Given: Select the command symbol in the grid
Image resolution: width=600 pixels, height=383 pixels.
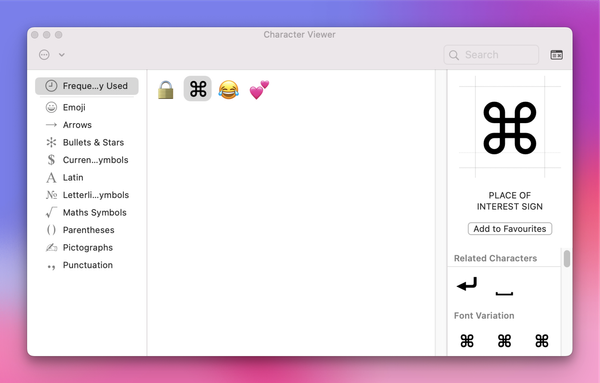Looking at the screenshot, I should click(198, 89).
